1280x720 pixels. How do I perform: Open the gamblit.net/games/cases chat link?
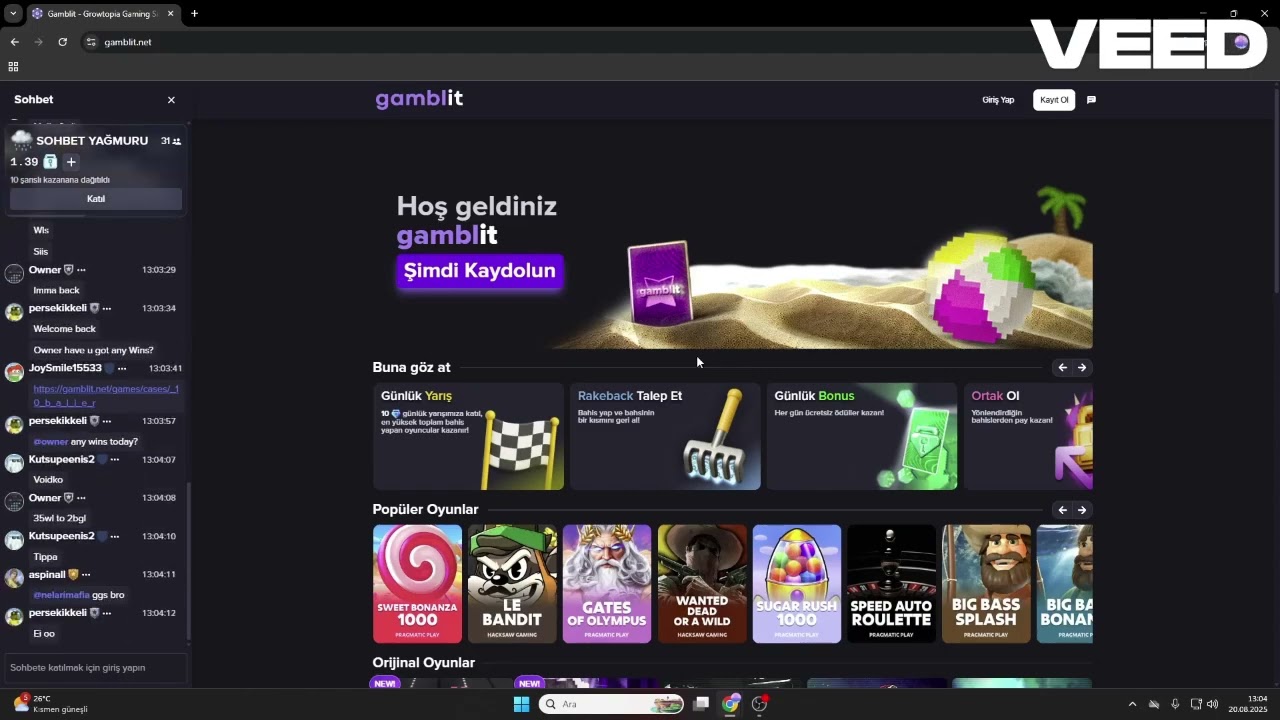(106, 395)
